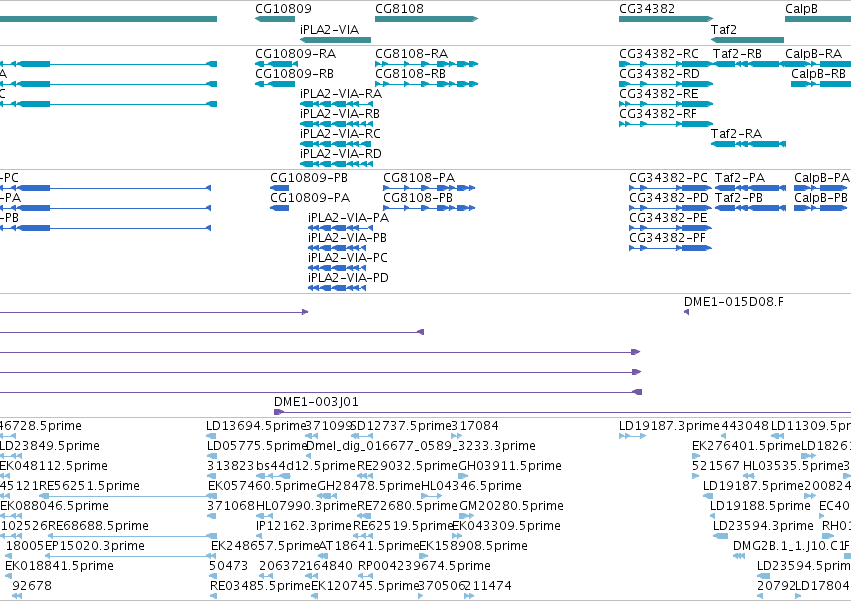The image size is (851, 601).
Task: Select transcript CG34382-RF
Action: [658, 114]
